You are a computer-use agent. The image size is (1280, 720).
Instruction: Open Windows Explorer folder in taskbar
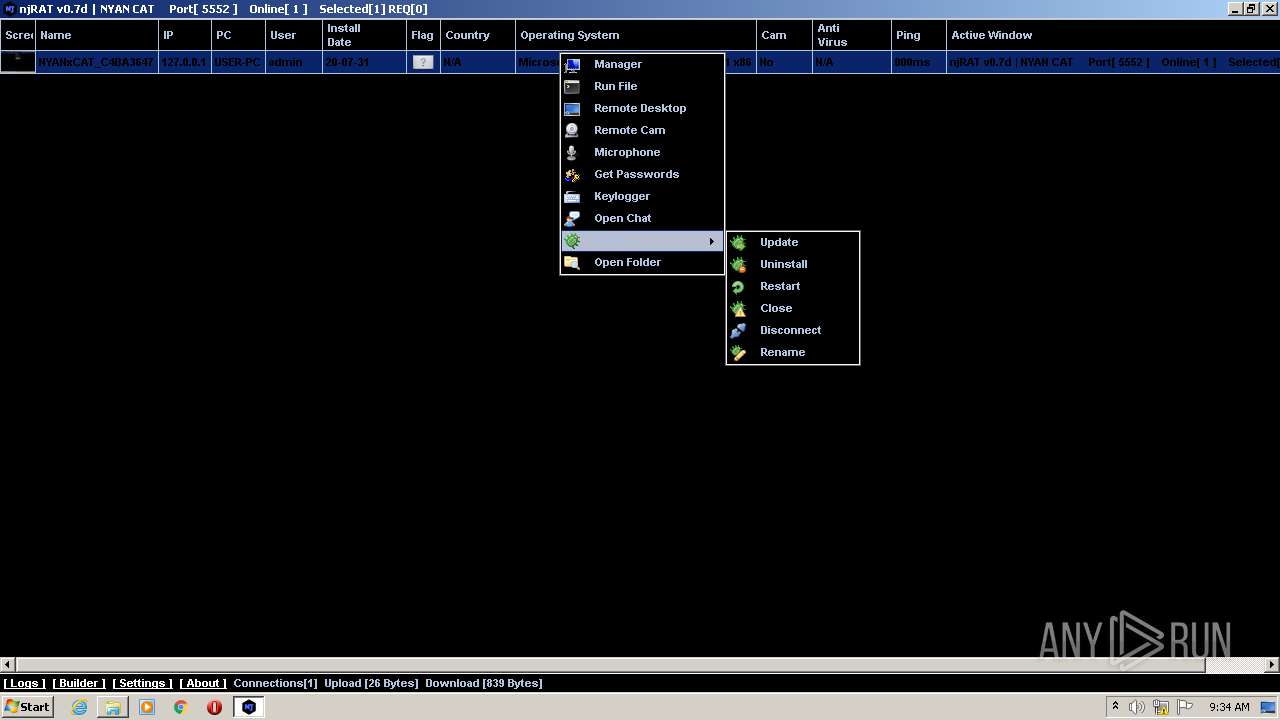[x=113, y=707]
